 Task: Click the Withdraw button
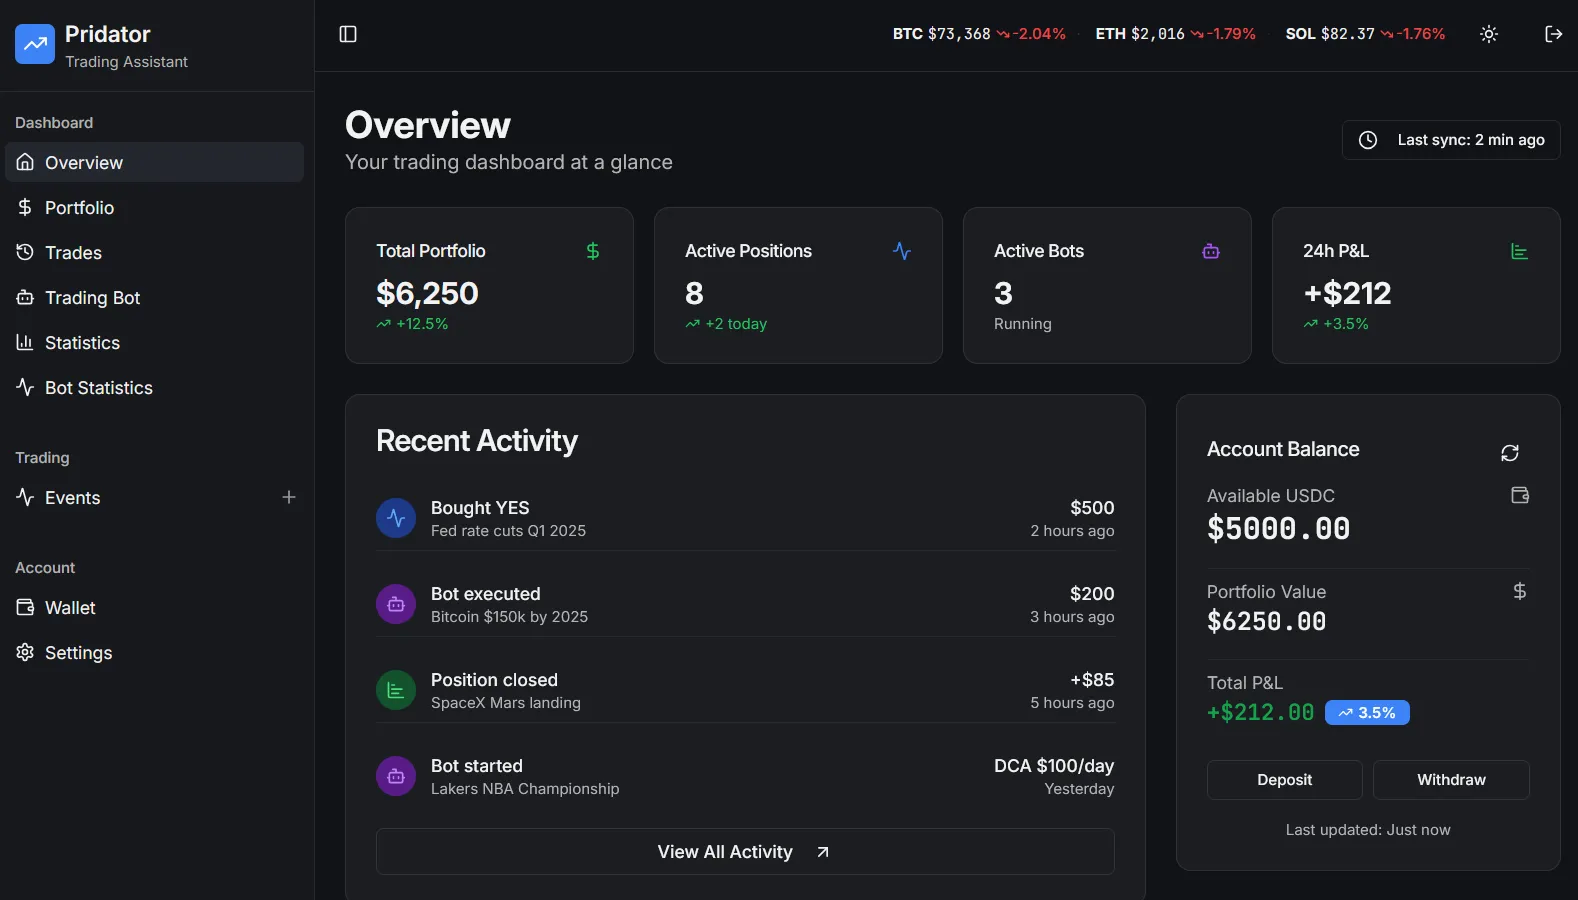(1451, 780)
